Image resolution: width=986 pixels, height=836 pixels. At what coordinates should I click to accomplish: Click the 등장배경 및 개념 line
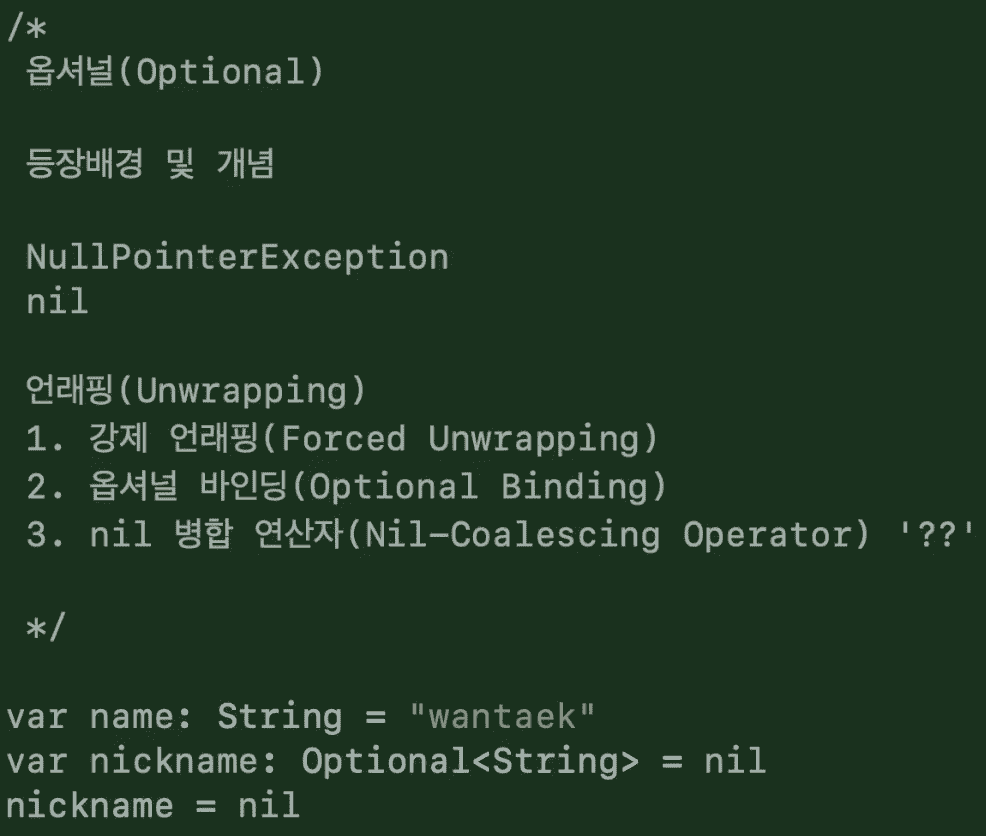pyautogui.click(x=150, y=164)
